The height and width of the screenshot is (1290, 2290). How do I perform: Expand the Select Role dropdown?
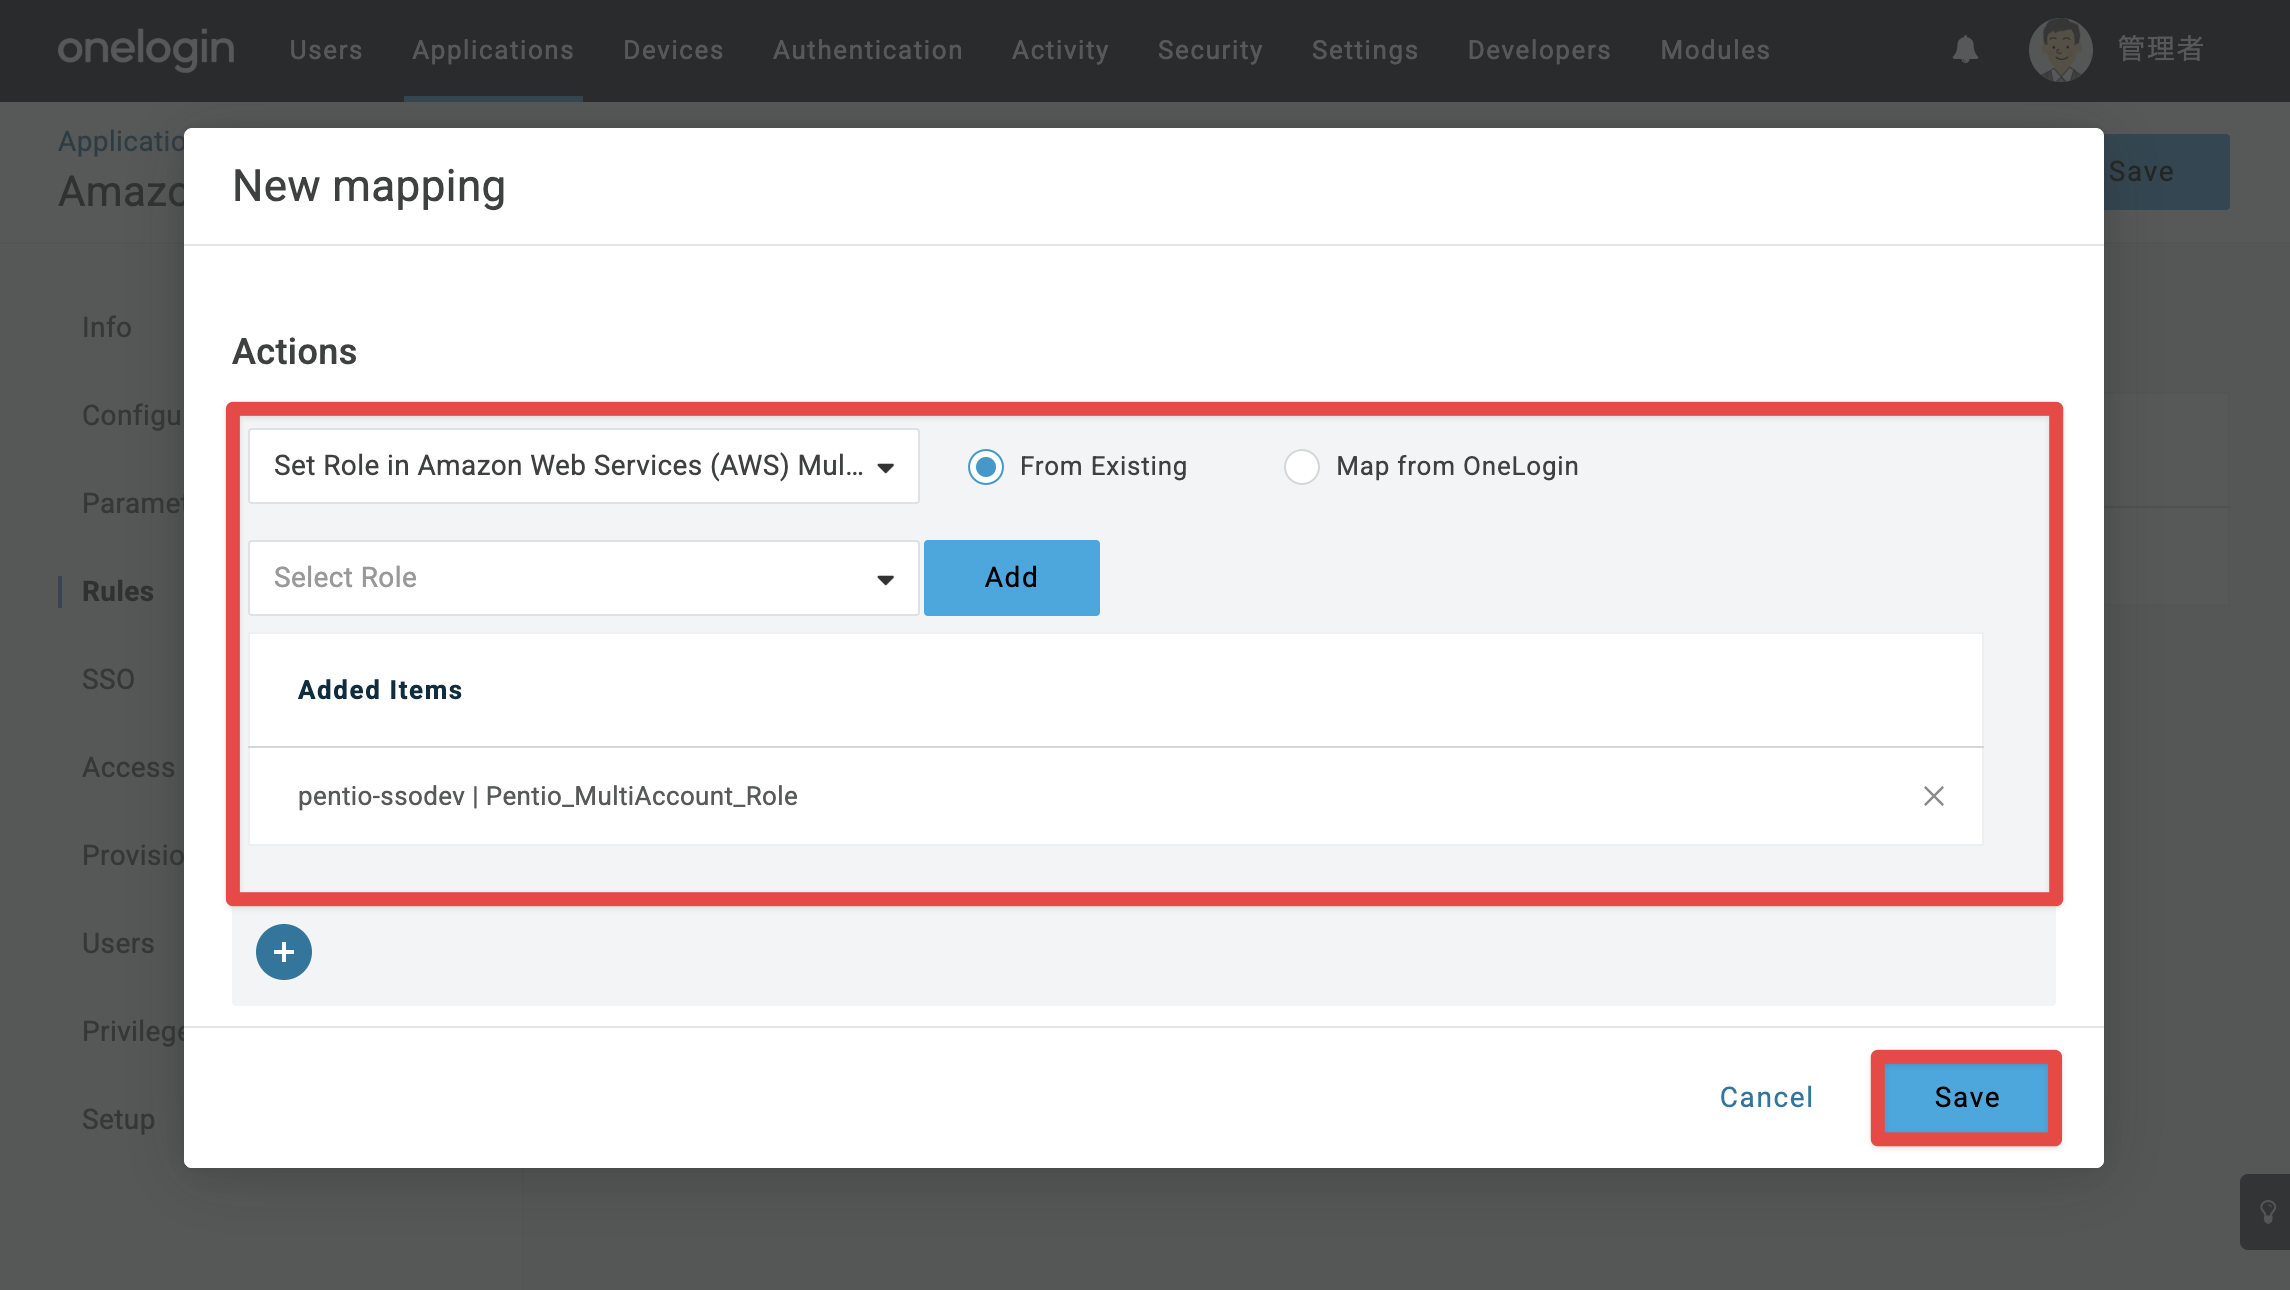[x=584, y=578]
